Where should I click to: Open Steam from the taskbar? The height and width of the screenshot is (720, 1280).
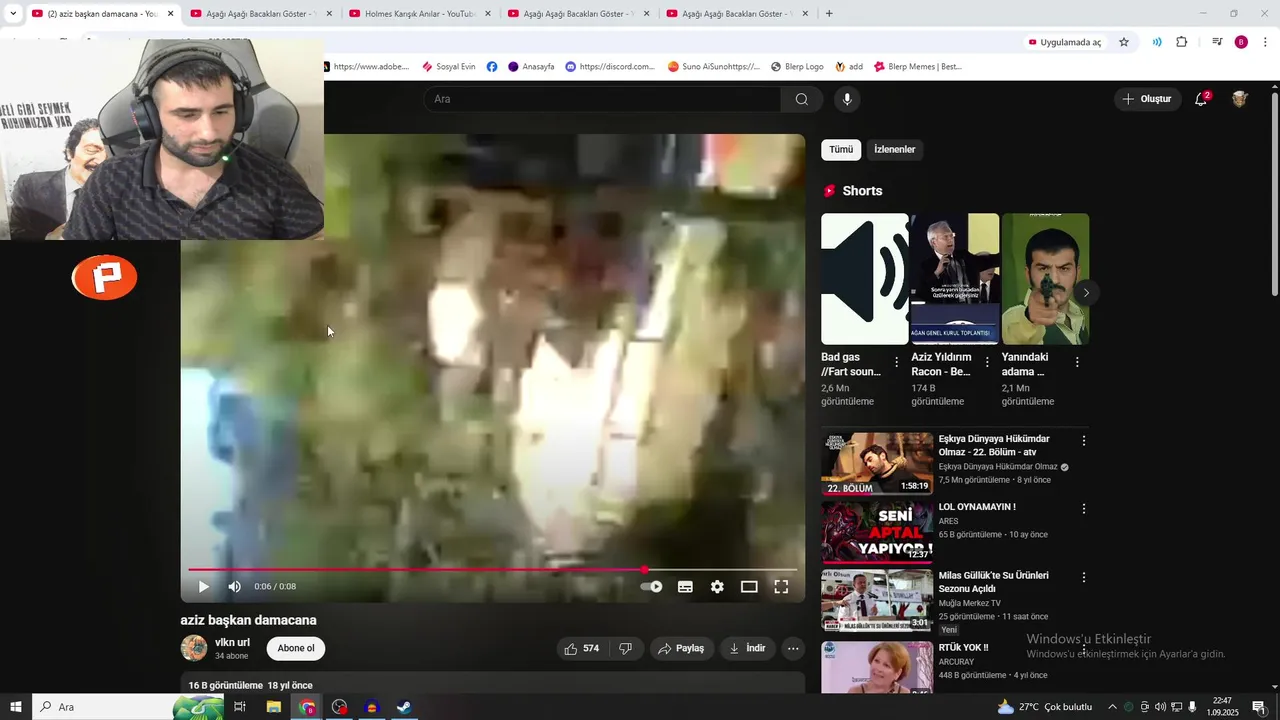coord(404,707)
